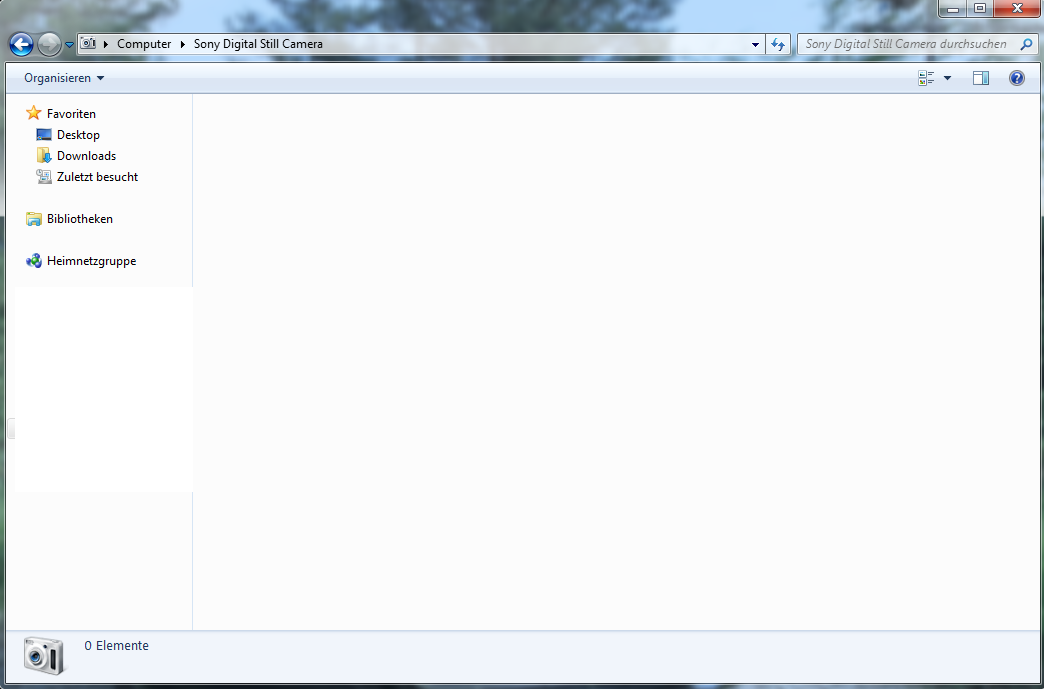The height and width of the screenshot is (689, 1044).
Task: Open the address bar history dropdown
Action: pyautogui.click(x=755, y=45)
